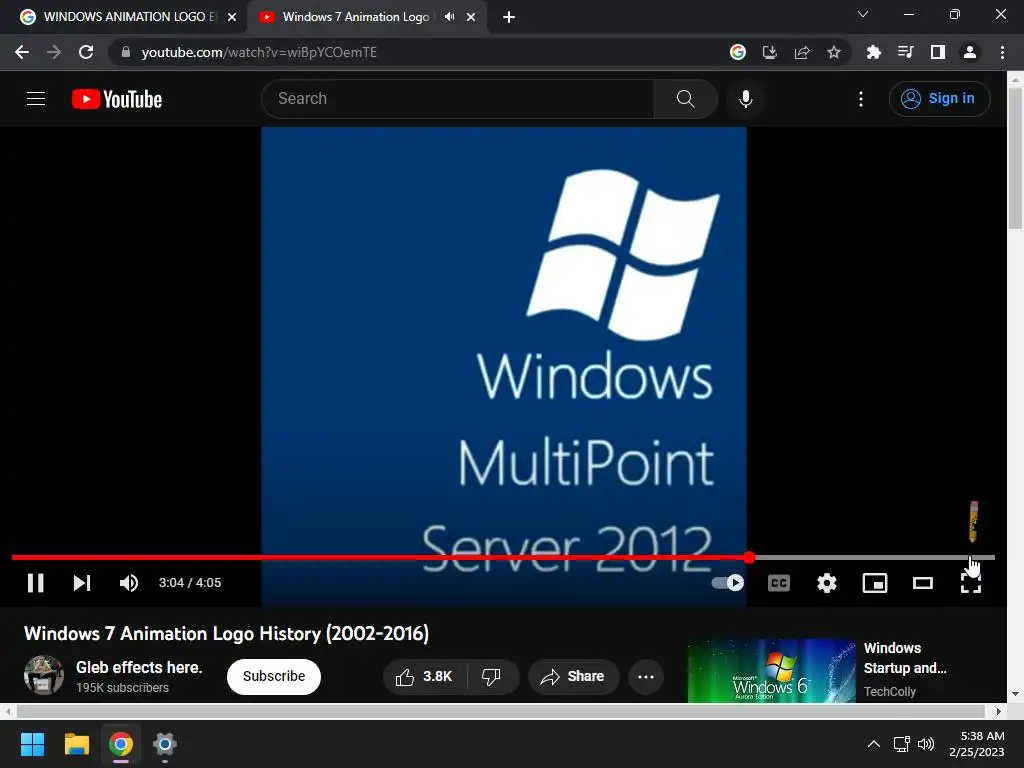1024x768 pixels.
Task: Subscribe to Gleb effects here.
Action: (274, 676)
